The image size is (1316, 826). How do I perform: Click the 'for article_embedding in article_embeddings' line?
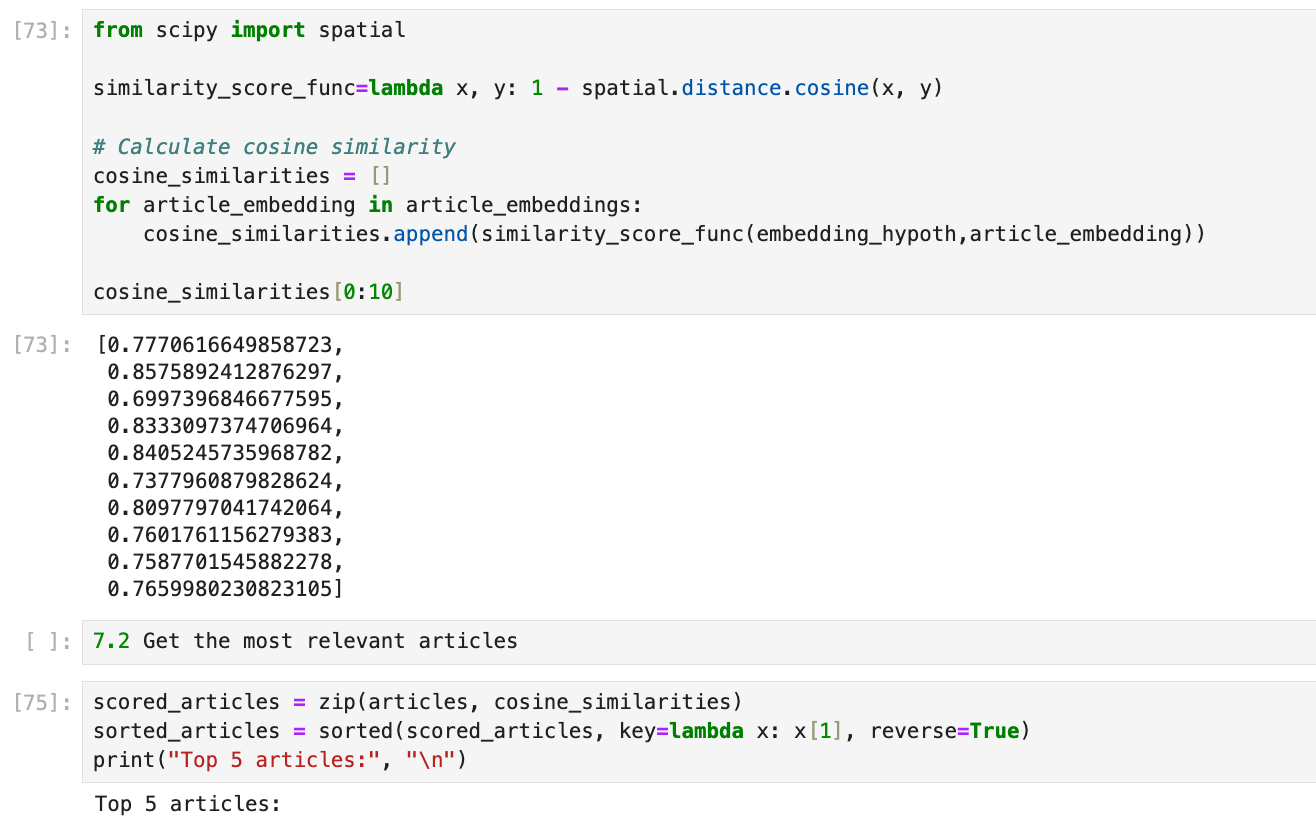coord(367,205)
